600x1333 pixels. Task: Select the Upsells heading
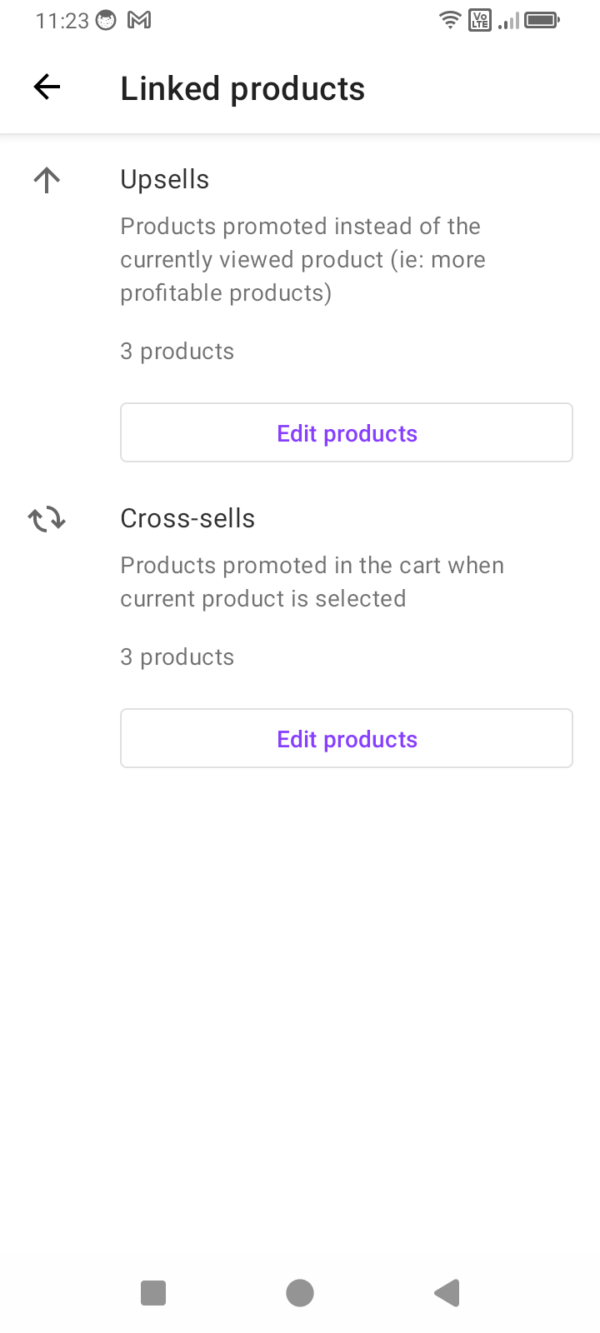[x=165, y=180]
